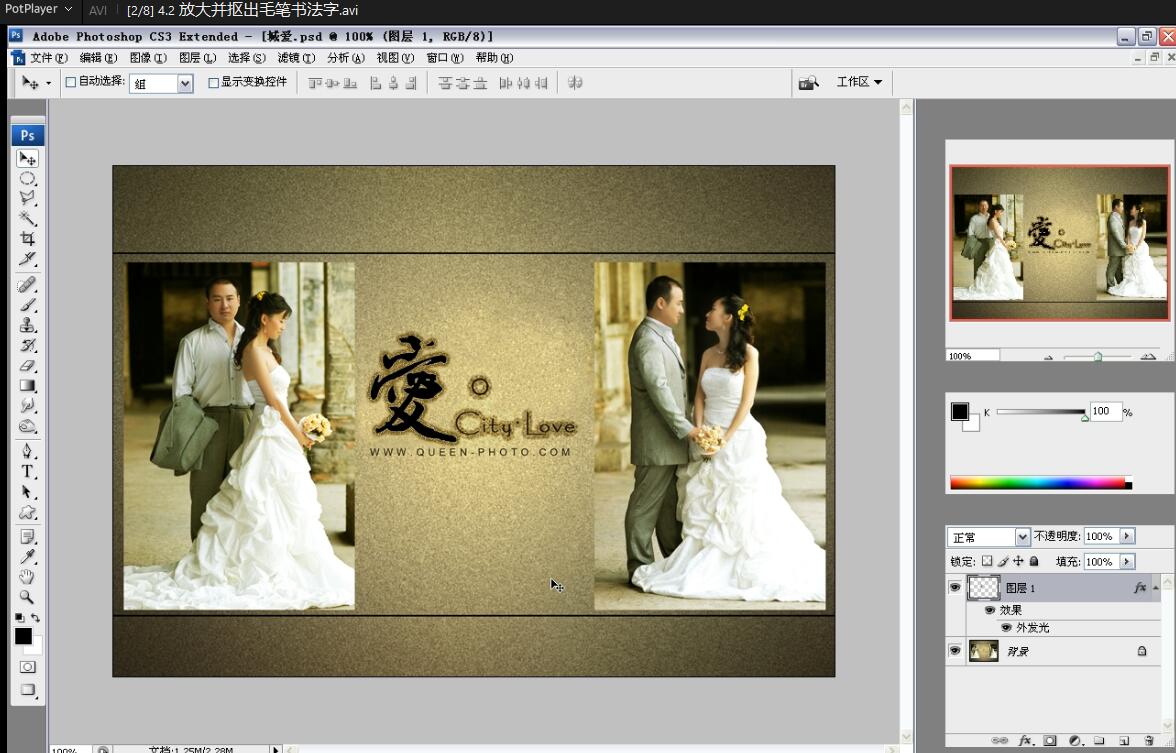Click the foreground color swatch in toolbox
Screen dimensions: 1176x753
[23, 636]
